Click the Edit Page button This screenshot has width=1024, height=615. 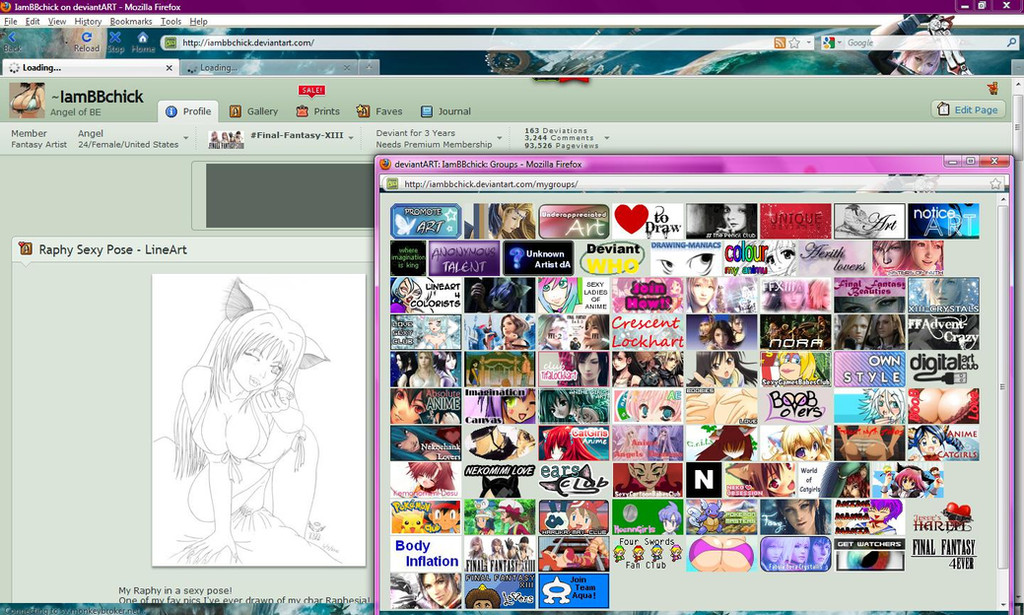tap(968, 110)
